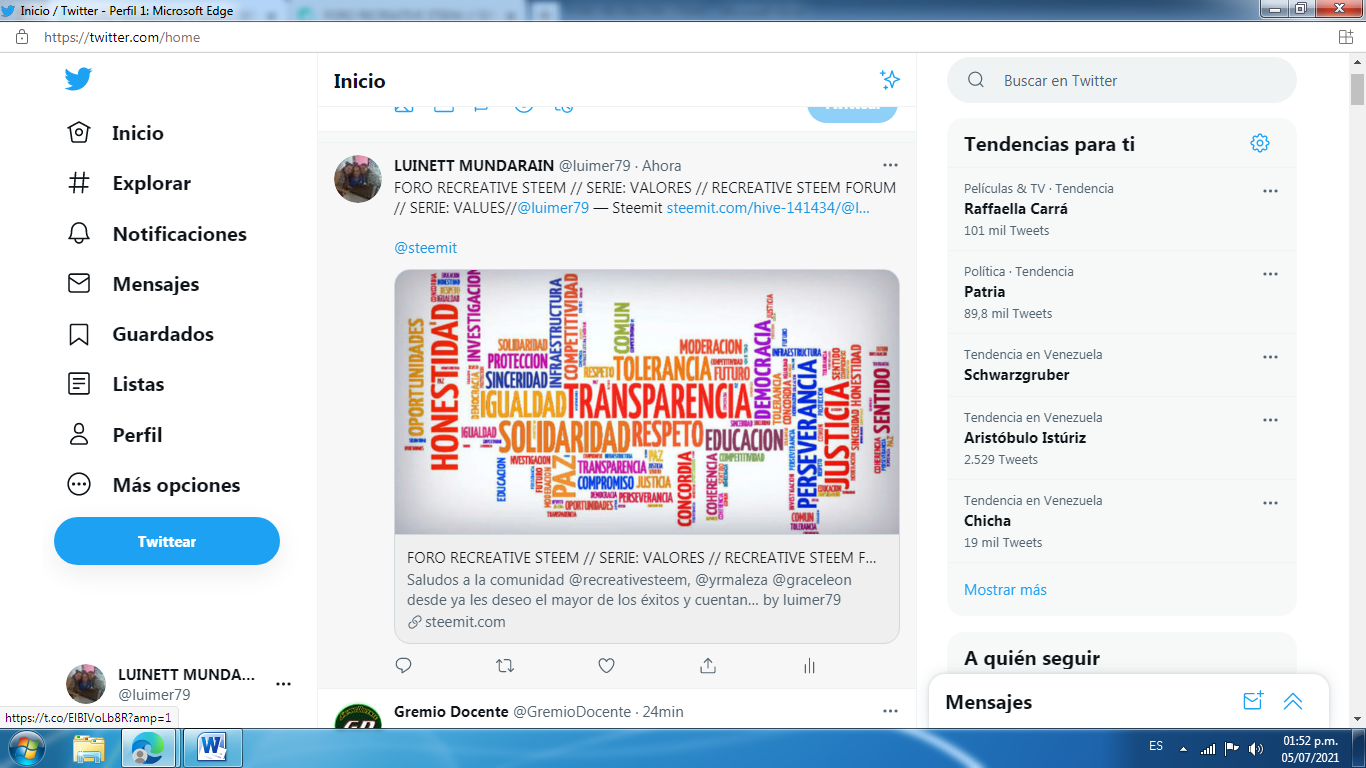Open the Tendencias settings gear

1260,143
